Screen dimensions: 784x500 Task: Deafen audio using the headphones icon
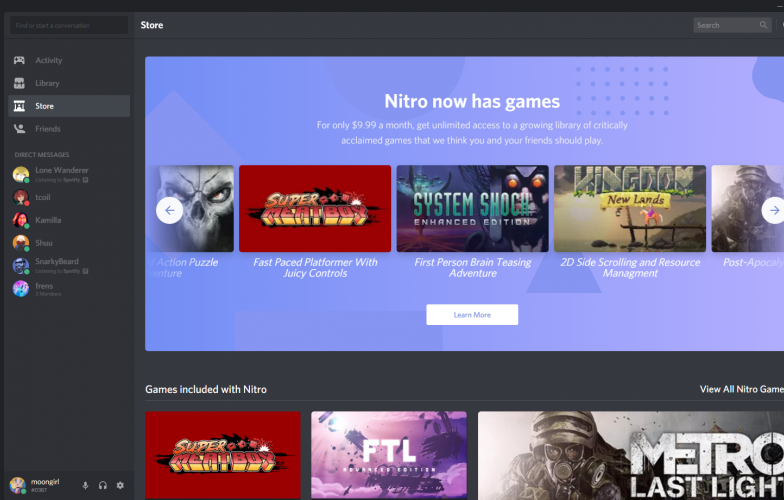(103, 485)
